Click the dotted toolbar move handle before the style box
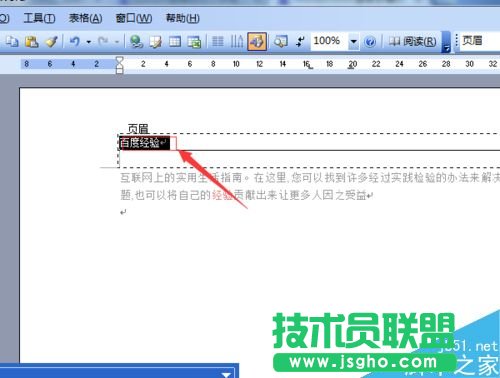 coord(456,41)
